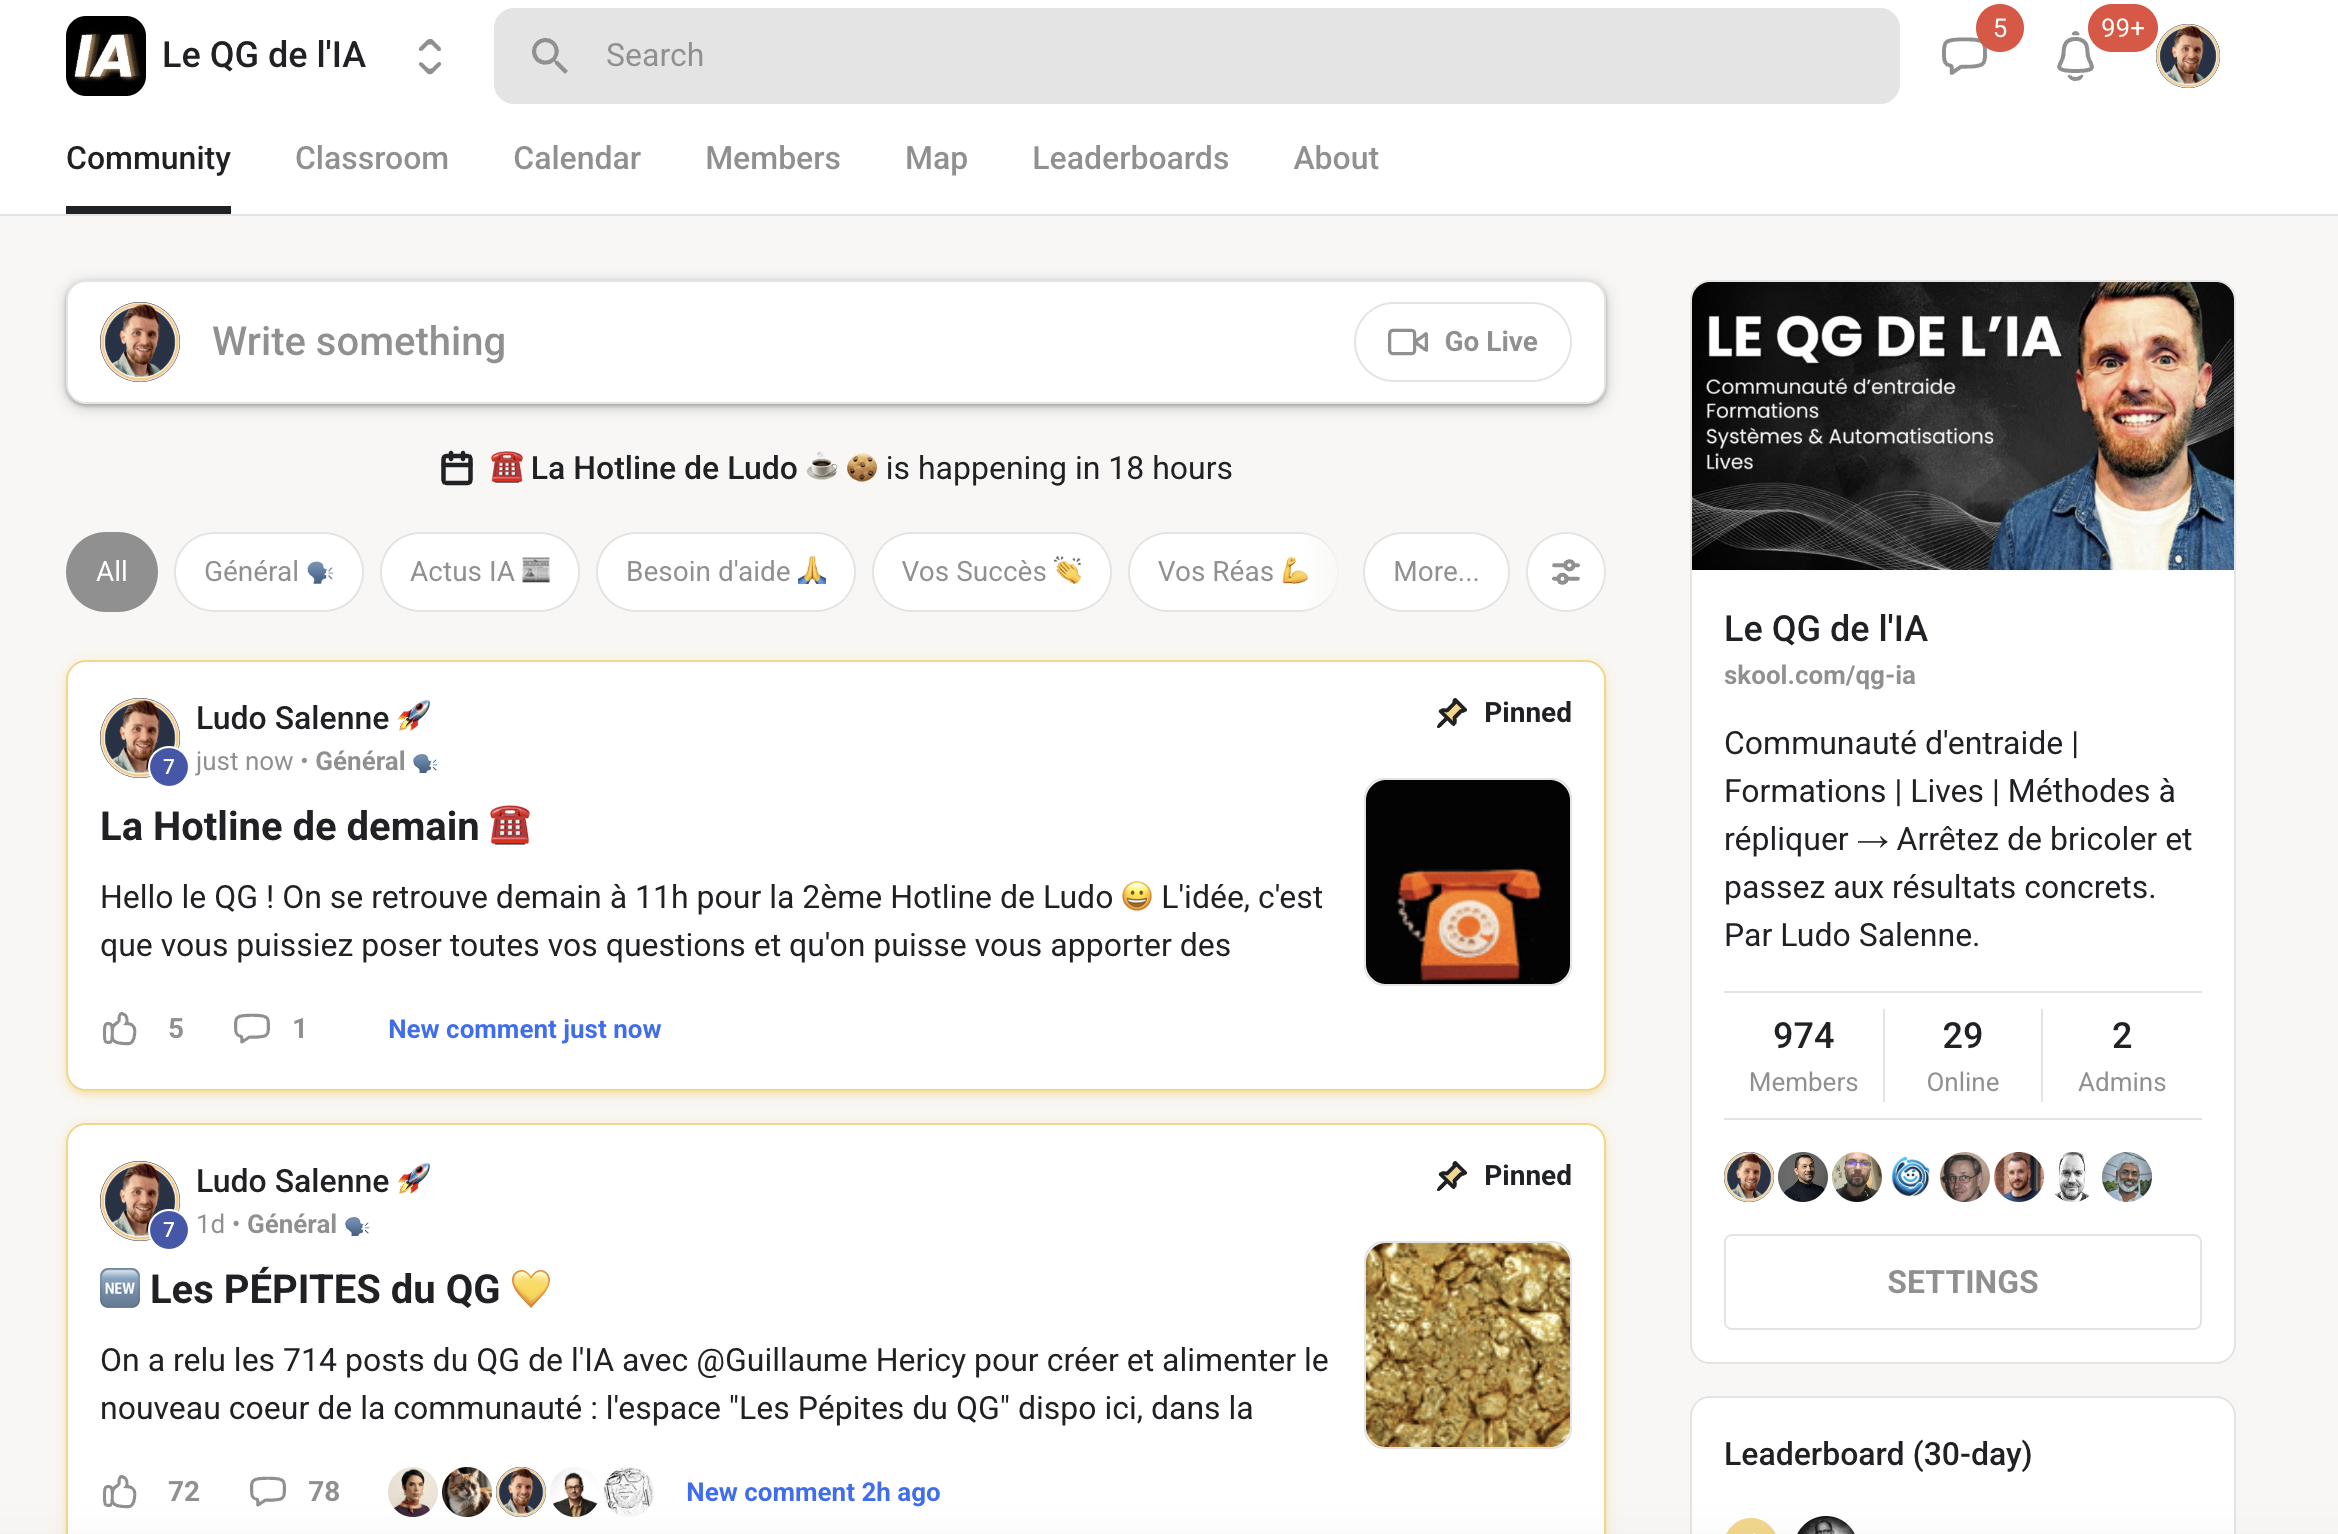2338x1534 pixels.
Task: Select the All category filter
Action: 112,572
